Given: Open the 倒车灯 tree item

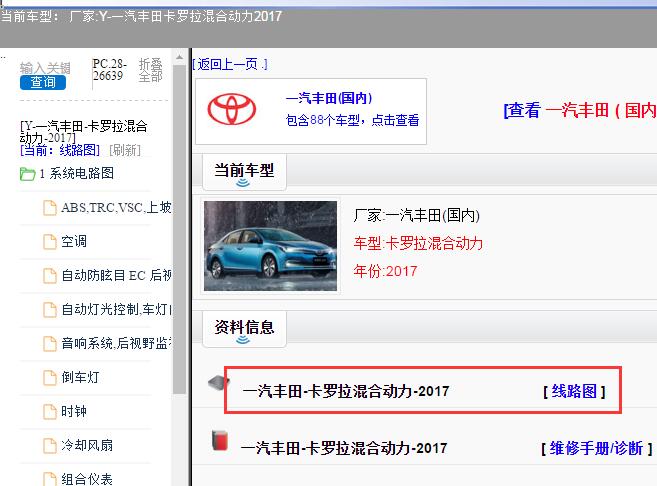Looking at the screenshot, I should 80,377.
